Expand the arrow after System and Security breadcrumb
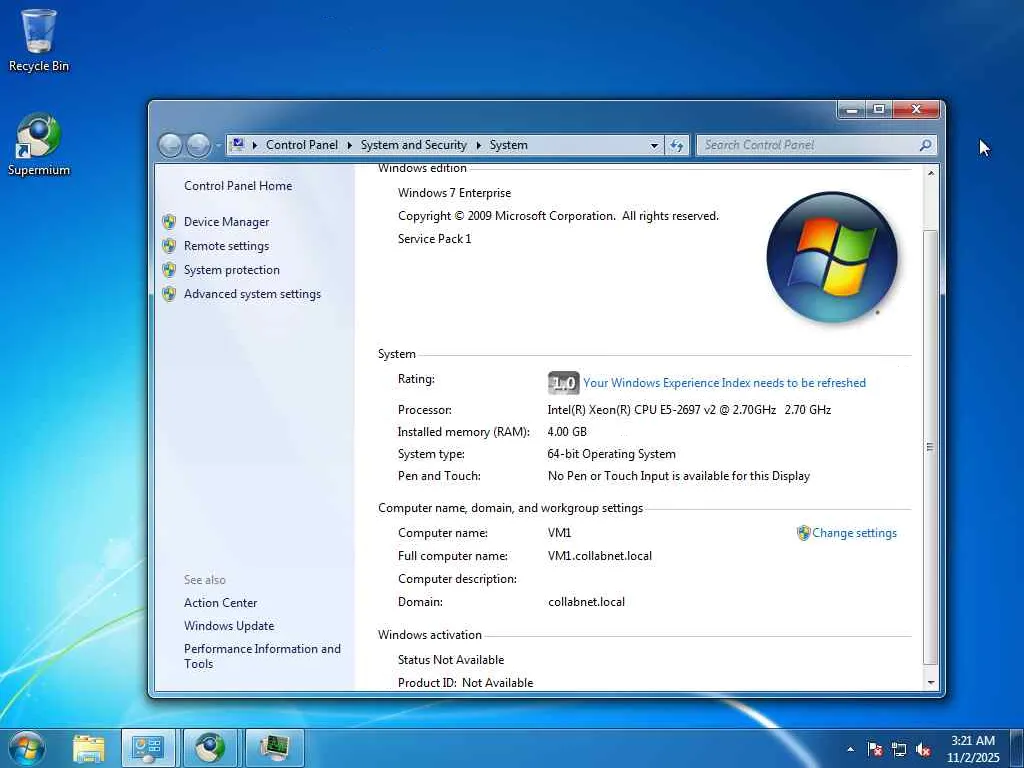 479,145
